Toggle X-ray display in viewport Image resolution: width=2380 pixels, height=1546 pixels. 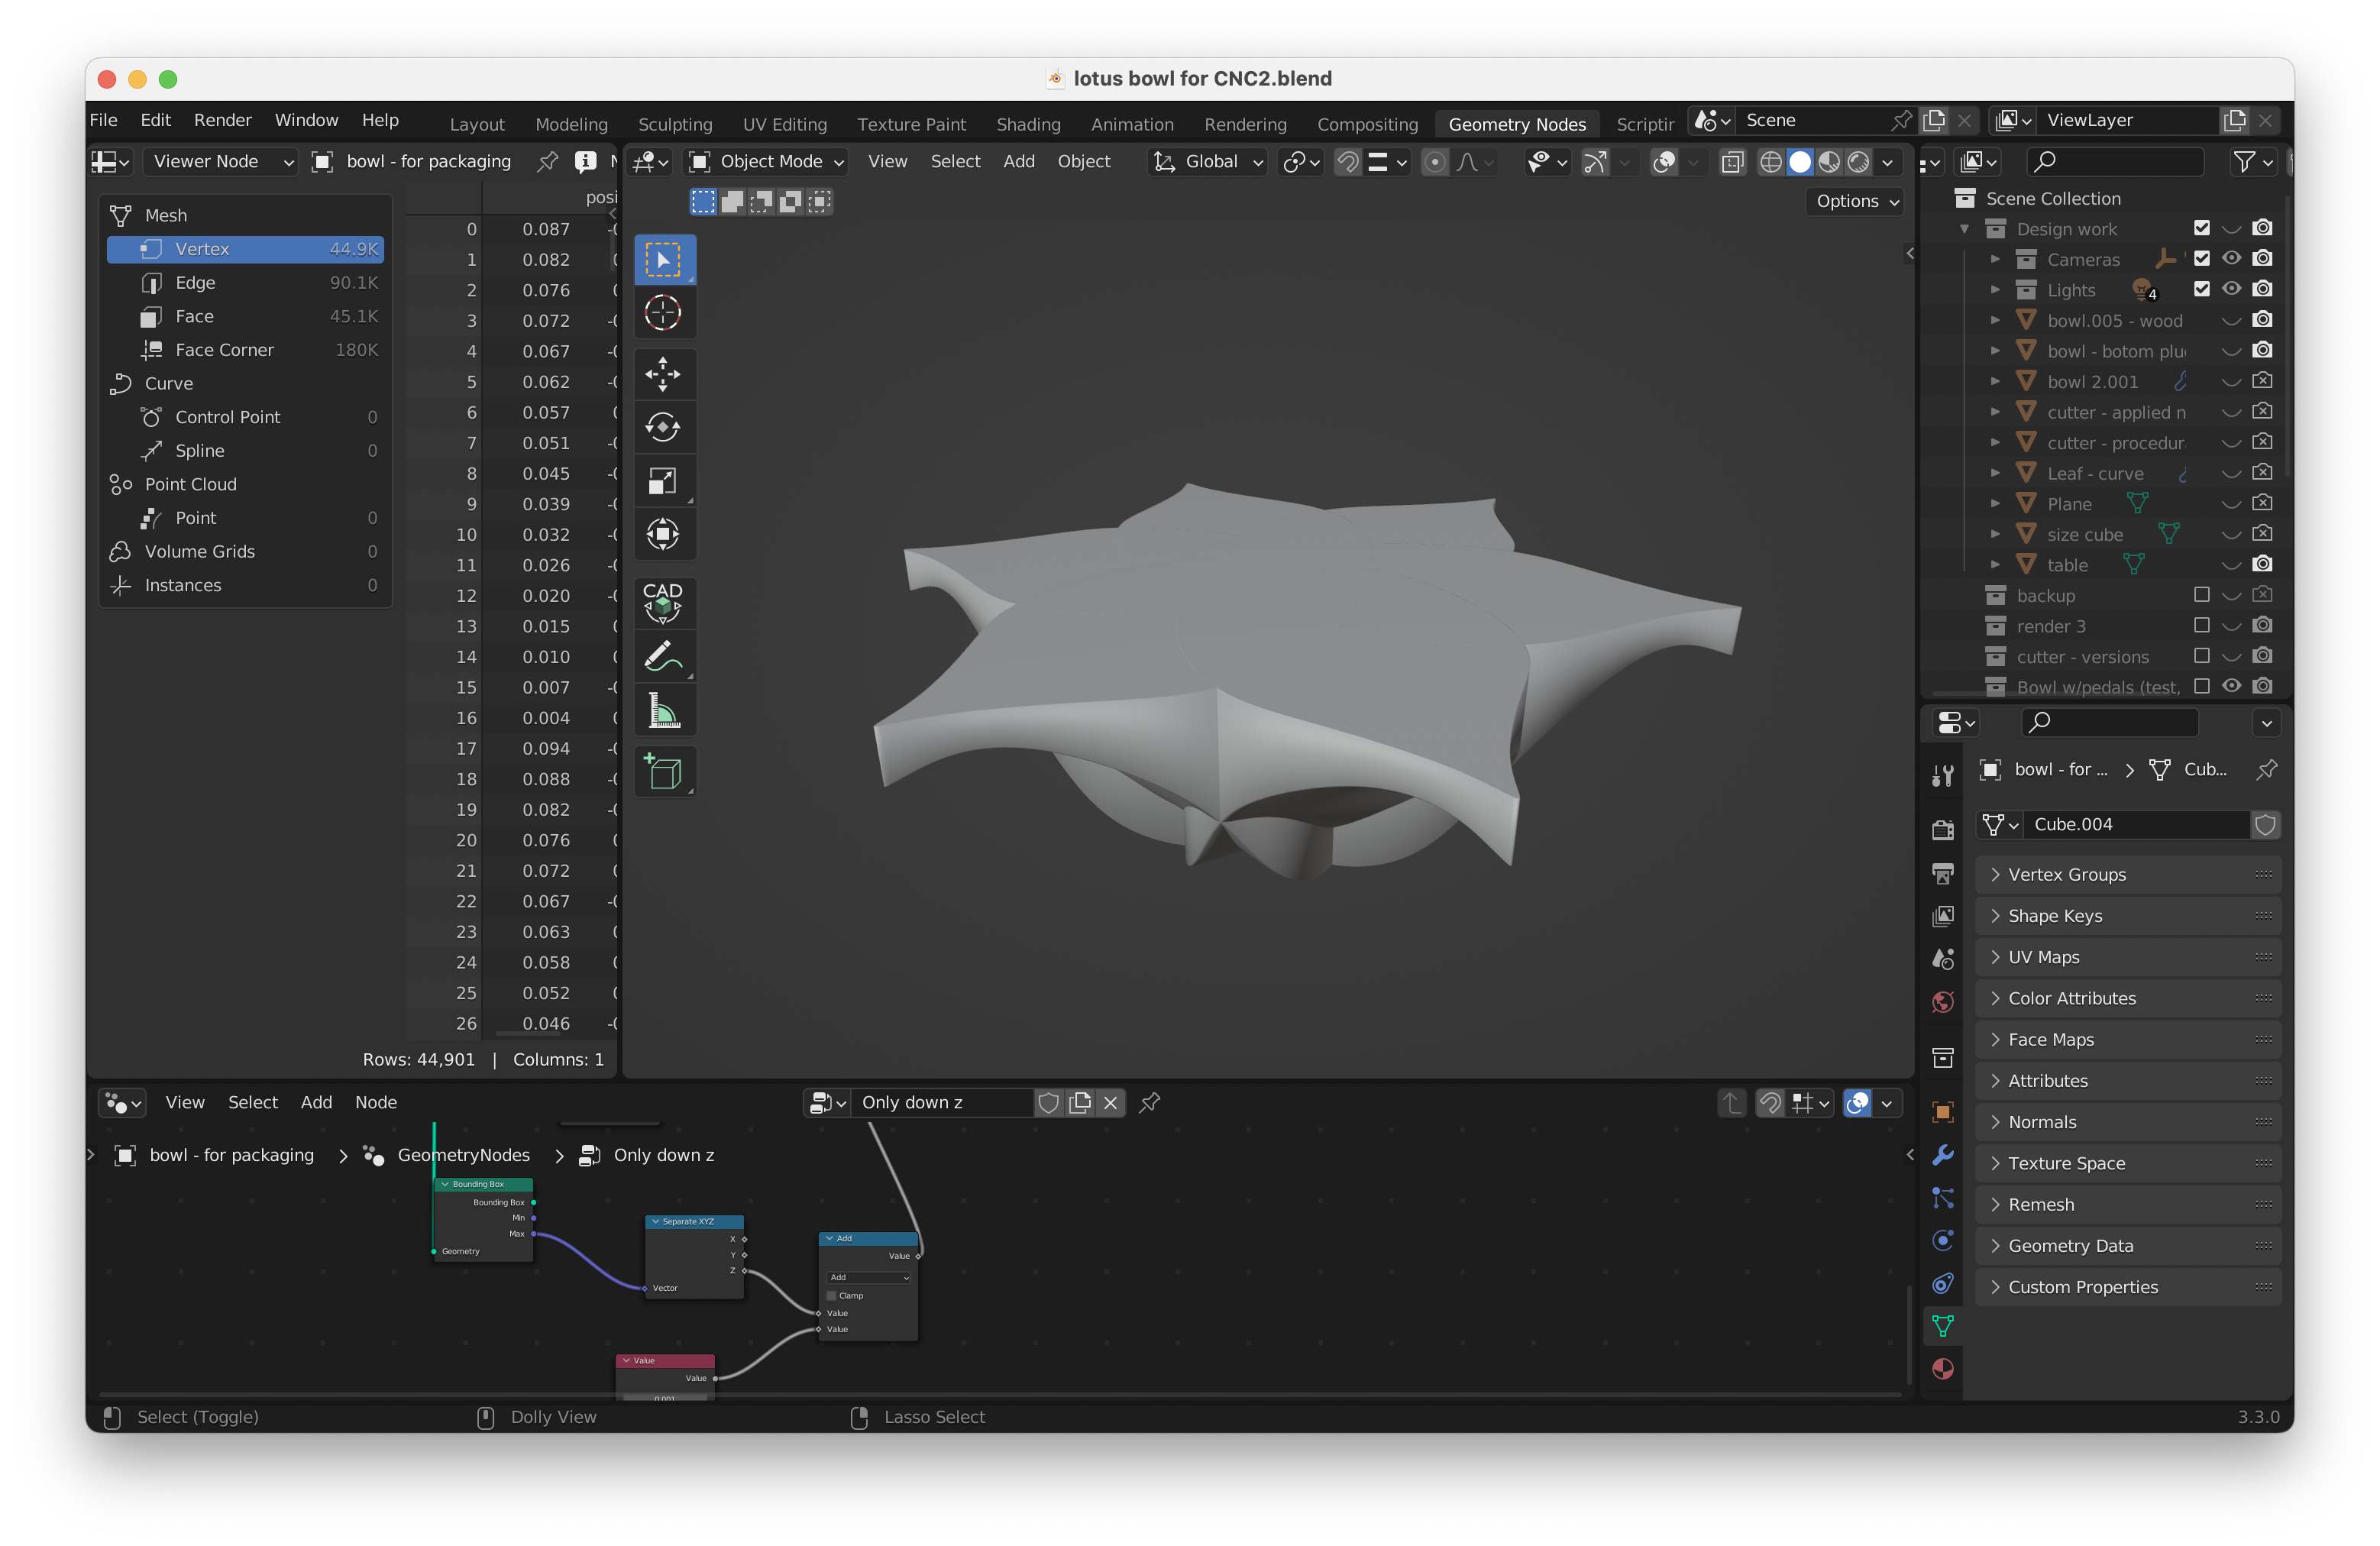1732,162
